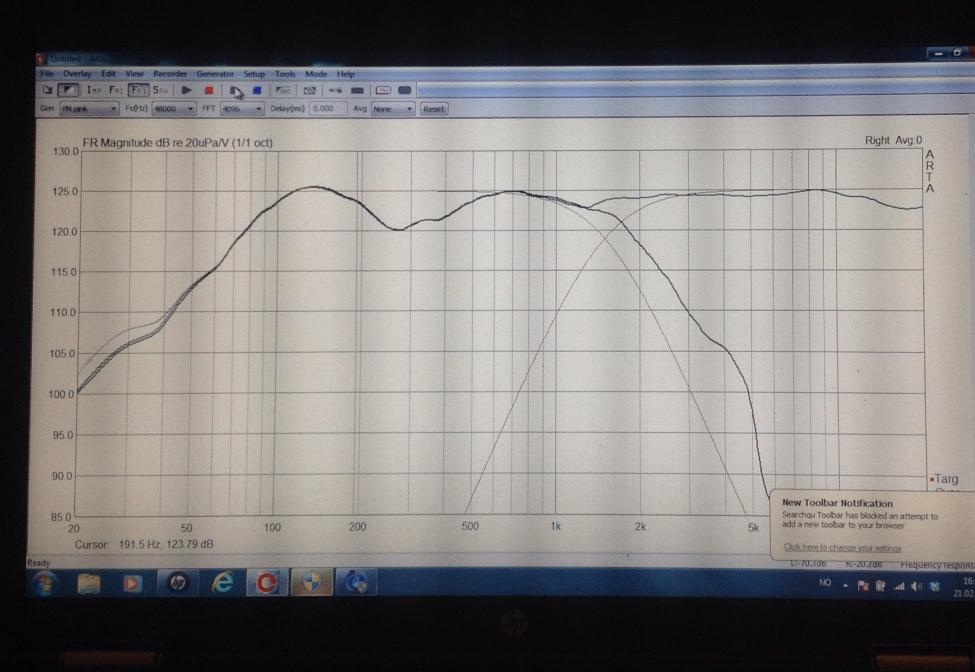This screenshot has width=975, height=672.
Task: Open the File menu
Action: click(47, 73)
